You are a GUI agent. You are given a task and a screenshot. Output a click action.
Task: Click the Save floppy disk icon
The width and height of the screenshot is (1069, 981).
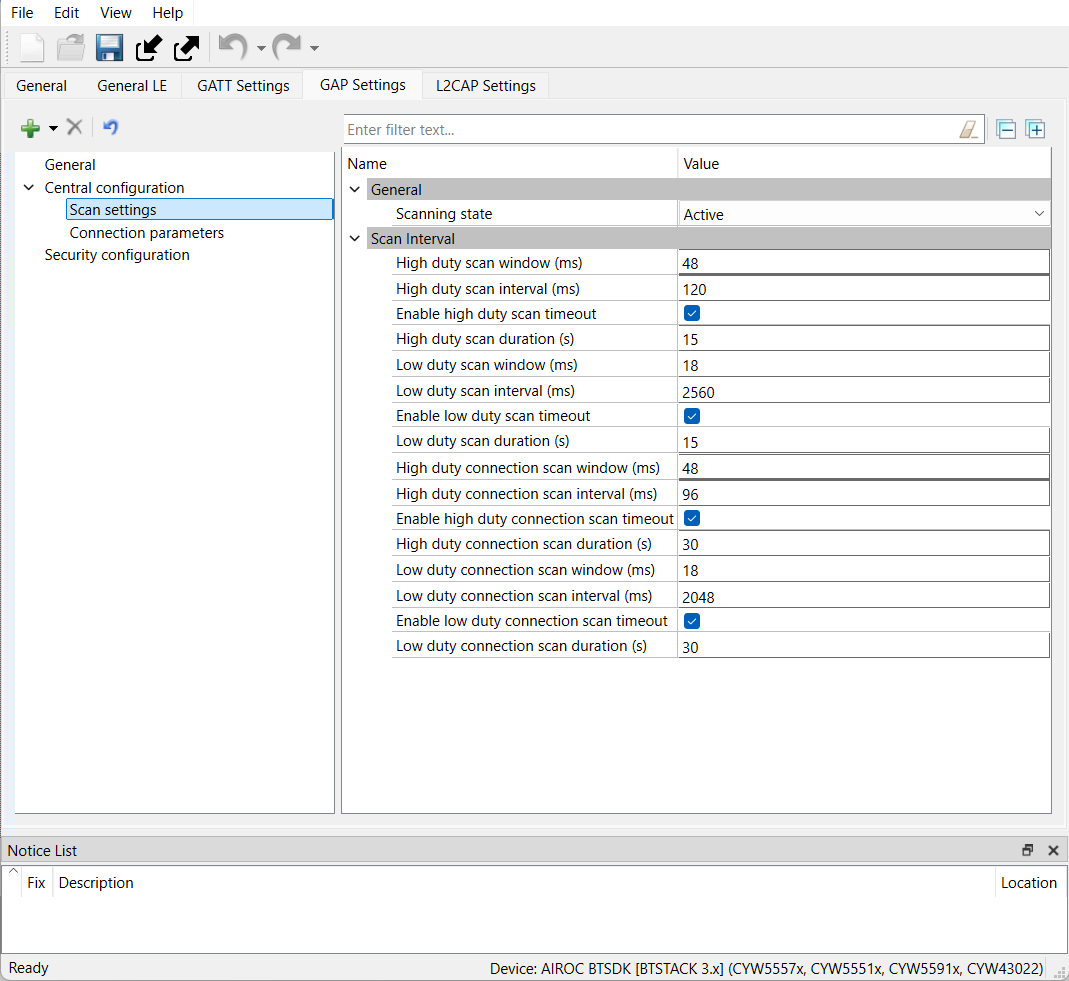(109, 48)
